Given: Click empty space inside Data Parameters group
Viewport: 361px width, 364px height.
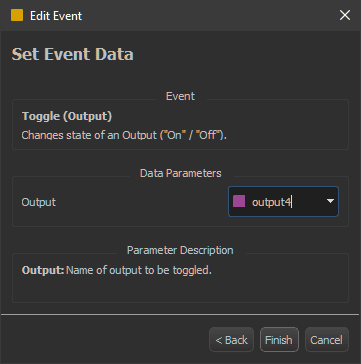Looking at the screenshot, I should pyautogui.click(x=140, y=202).
